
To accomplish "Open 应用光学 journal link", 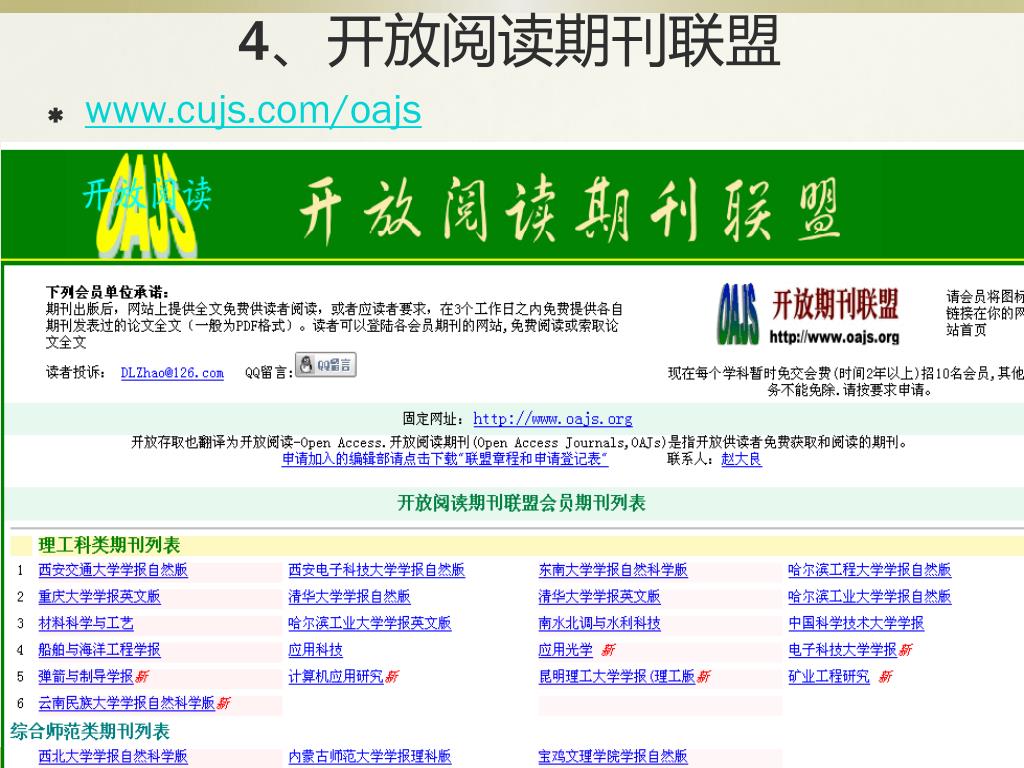I will click(x=566, y=650).
